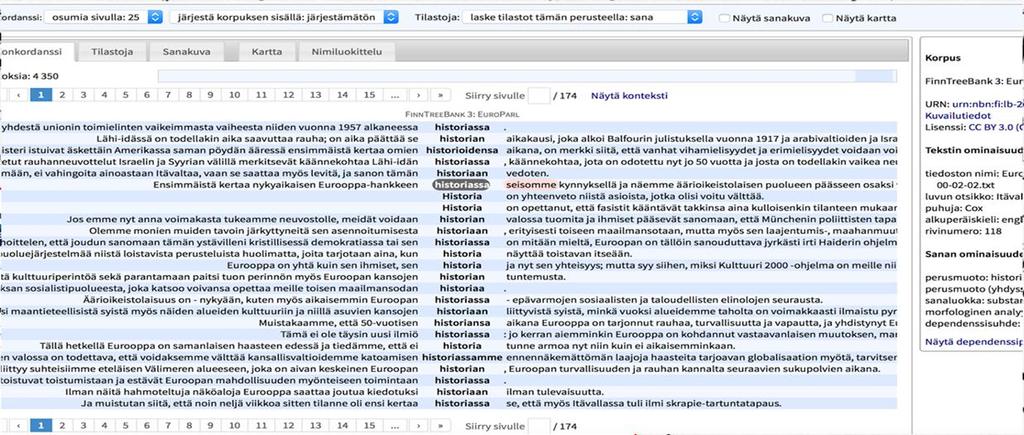Image resolution: width=1024 pixels, height=435 pixels.
Task: Jump to last page with bottom » arrow
Action: click(441, 426)
